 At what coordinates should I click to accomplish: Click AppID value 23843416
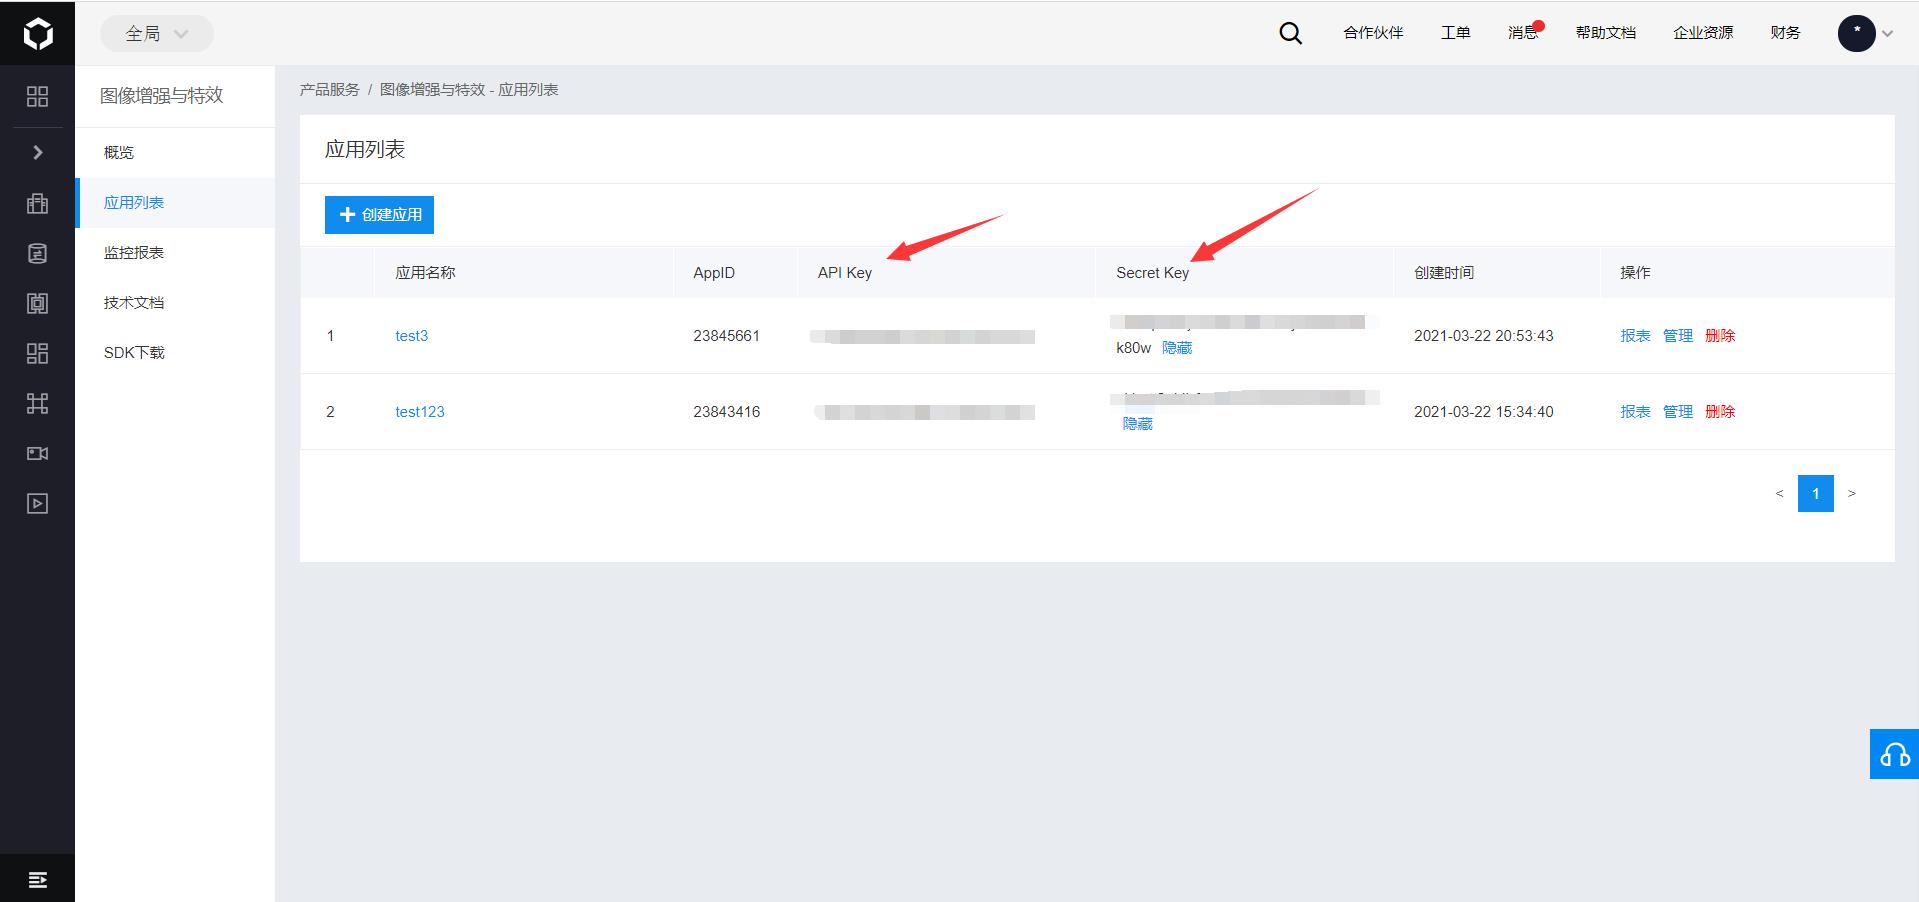726,412
